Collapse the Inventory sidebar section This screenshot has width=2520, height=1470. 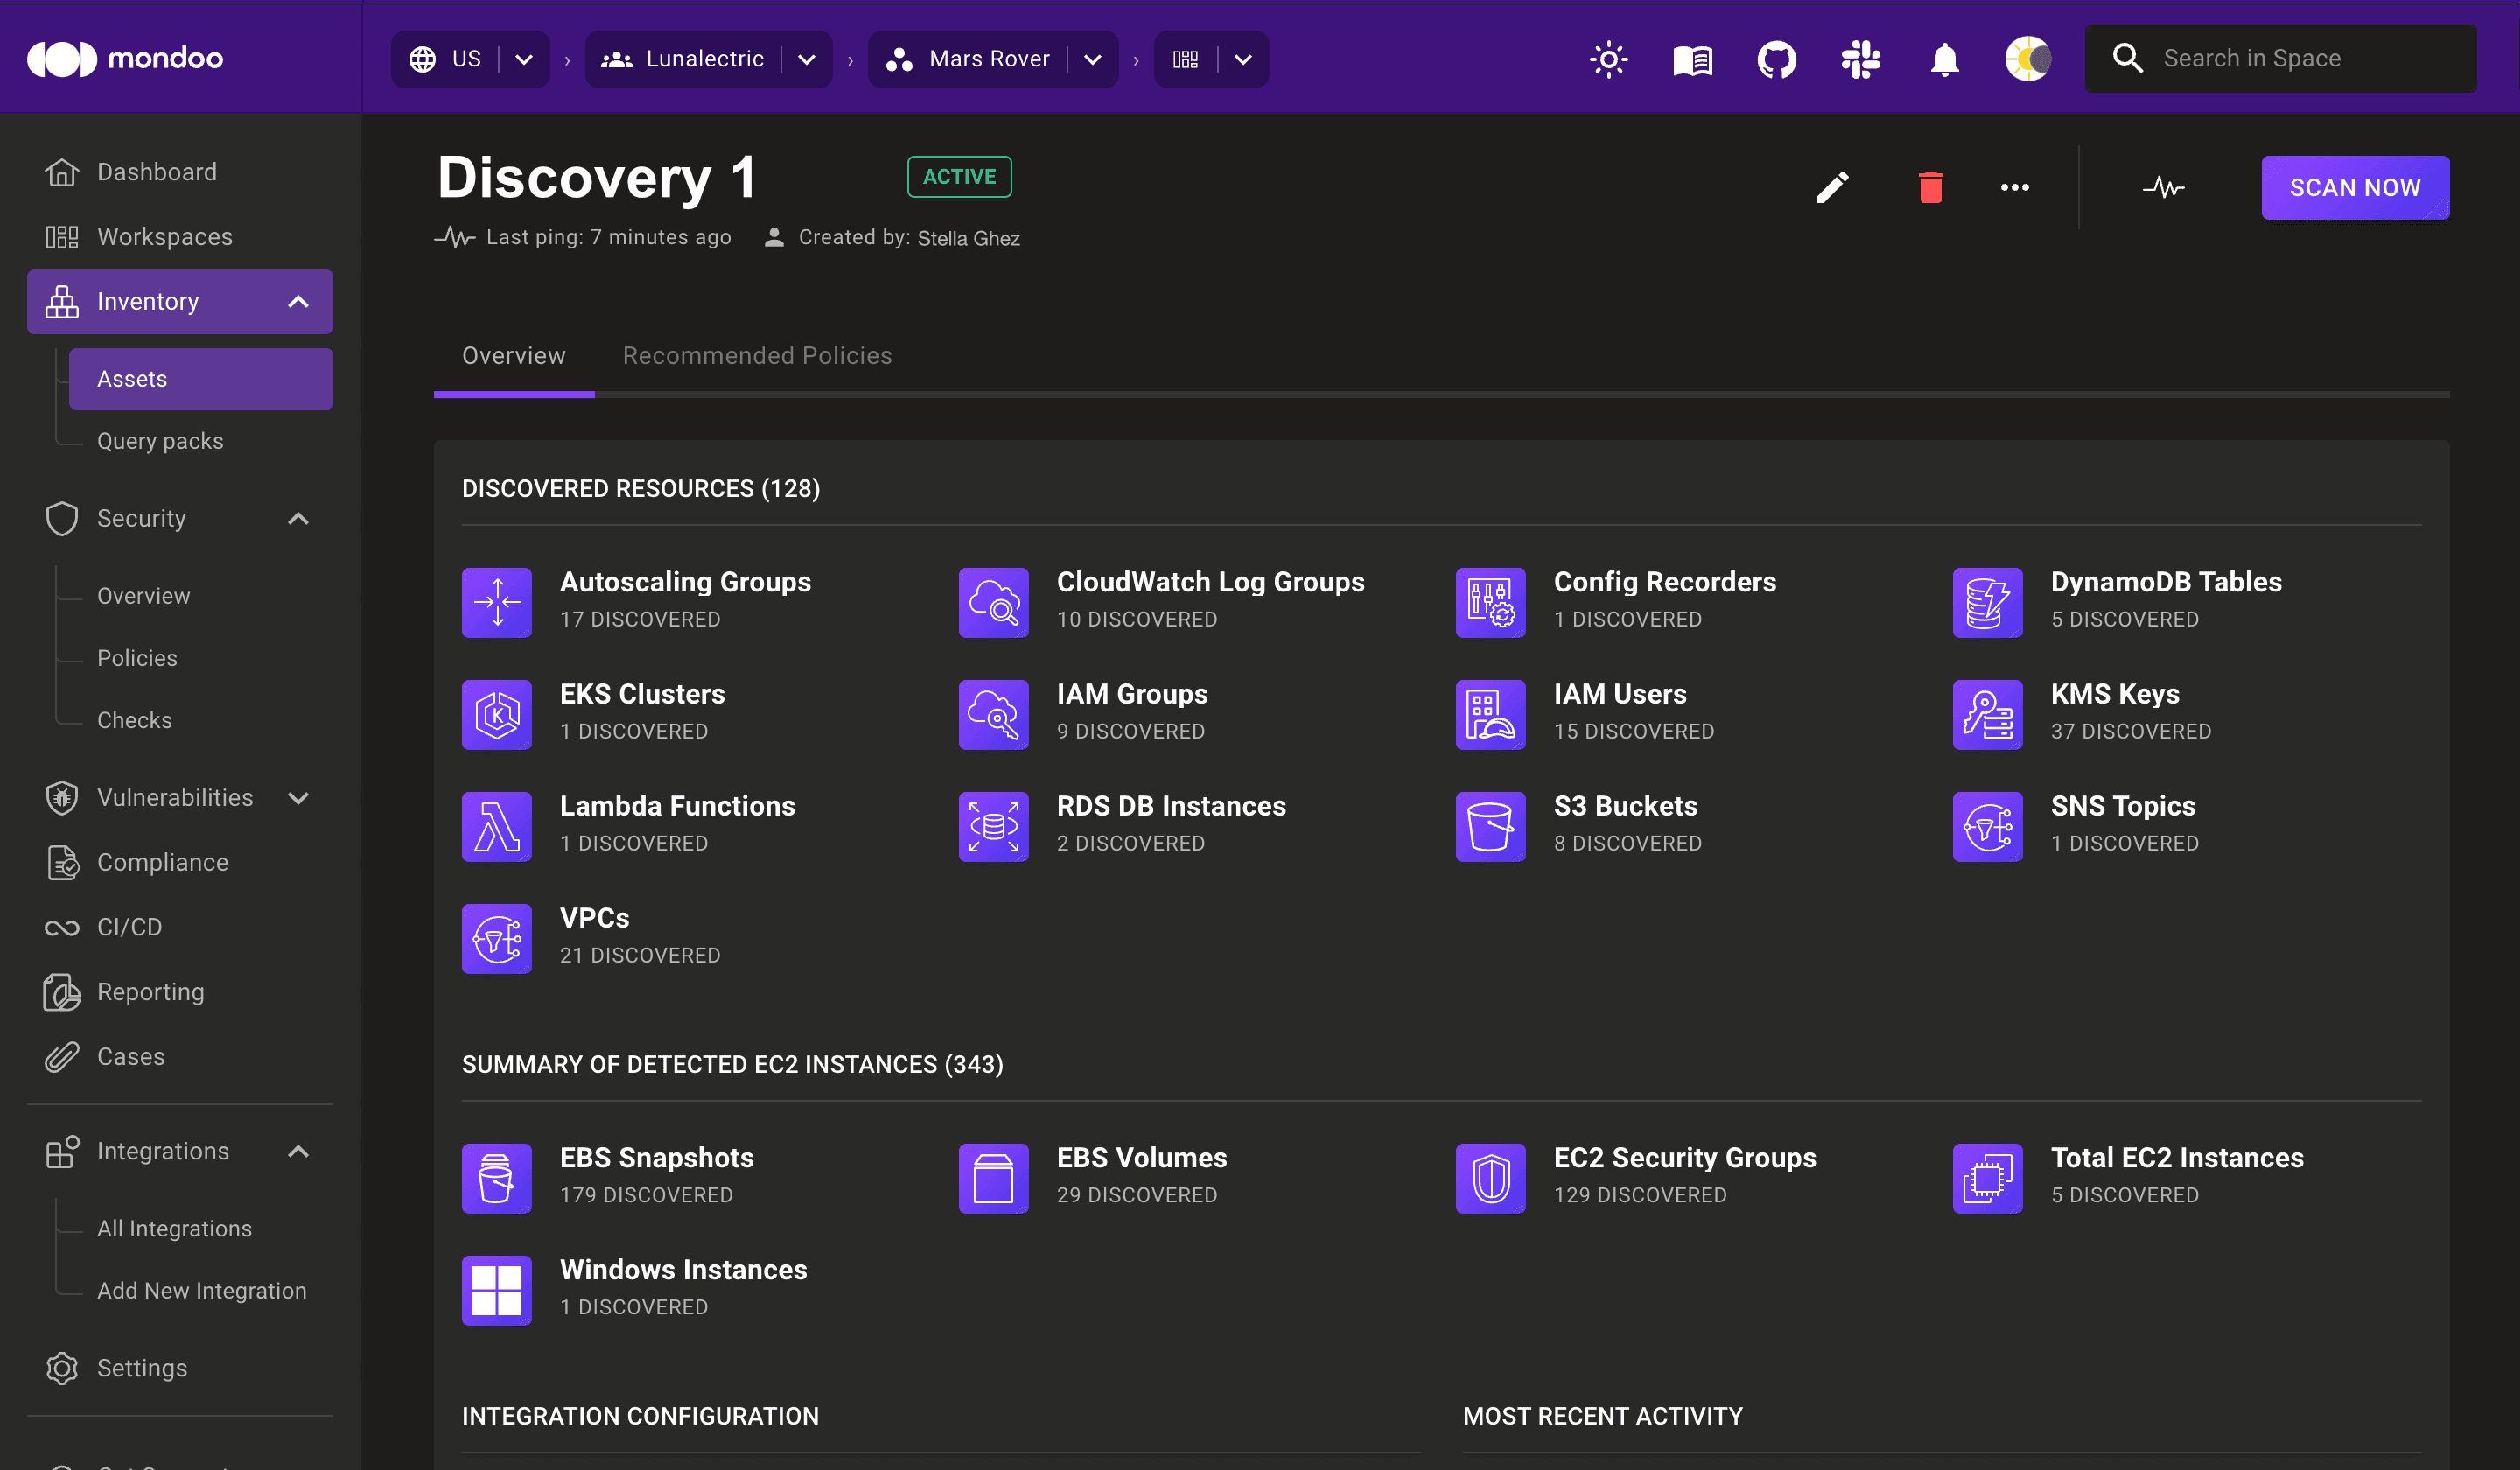tap(298, 301)
